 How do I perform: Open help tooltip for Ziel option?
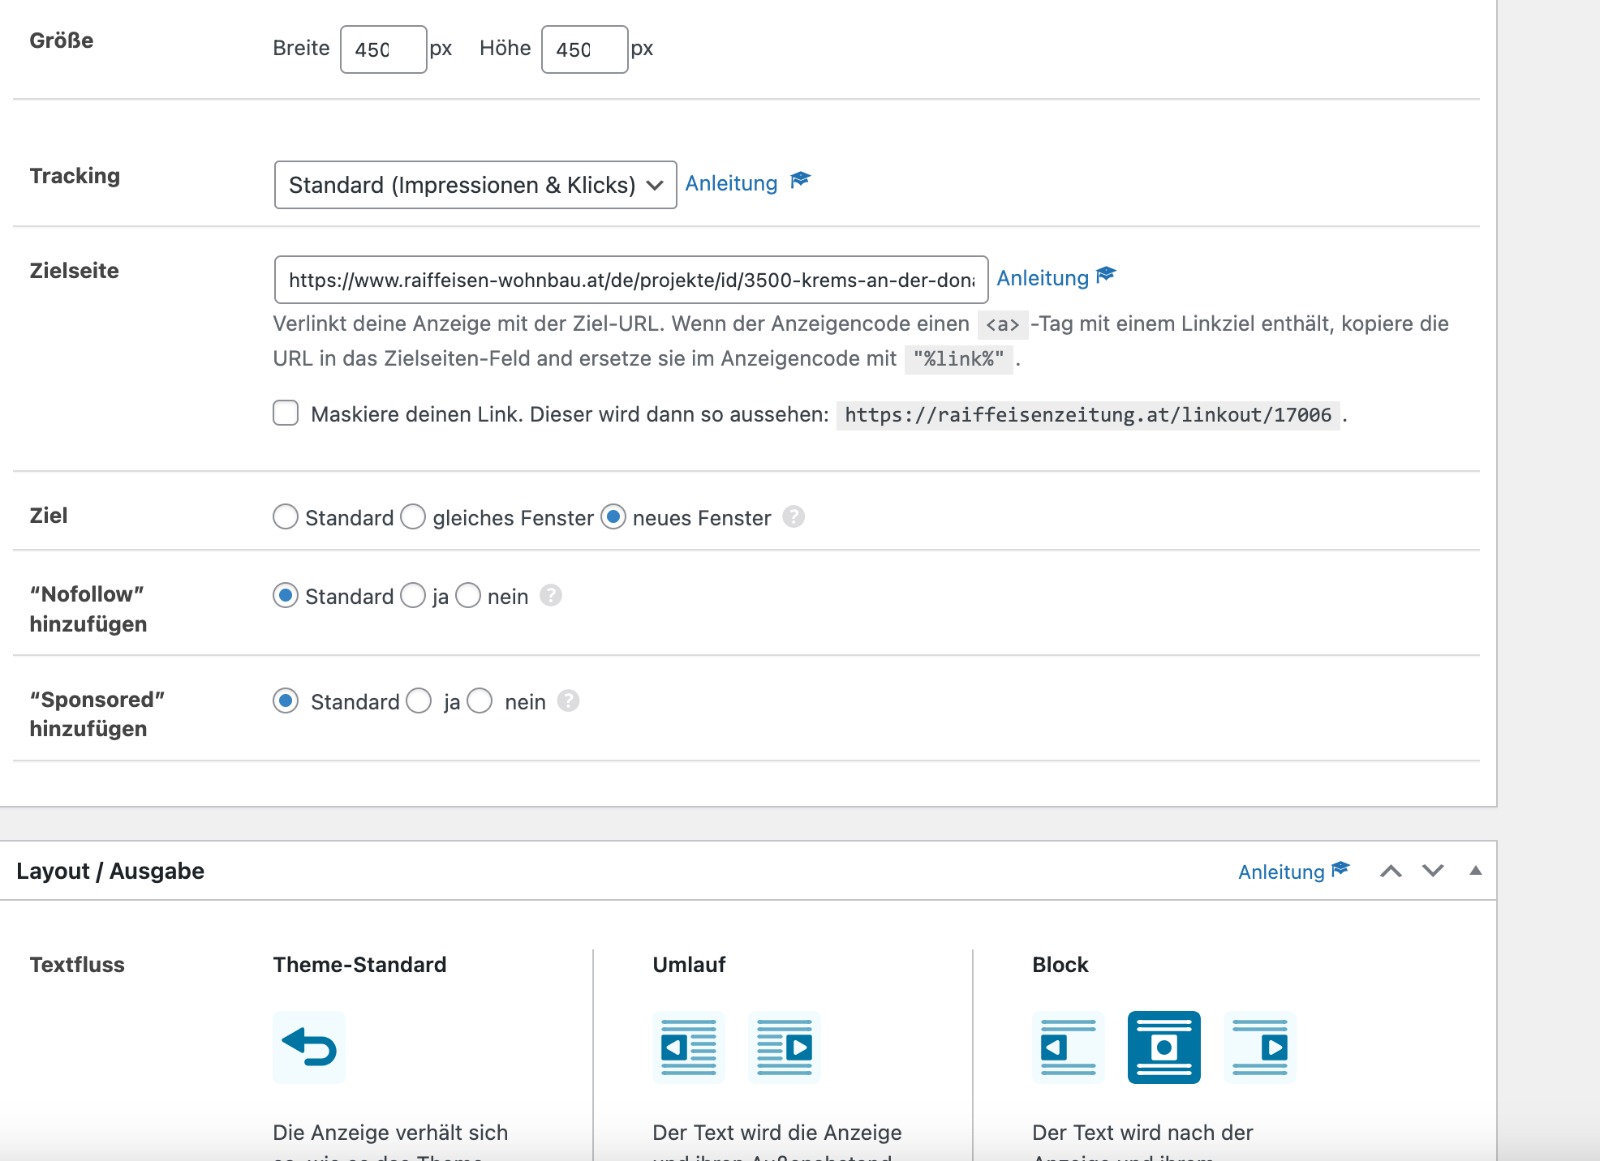pyautogui.click(x=794, y=517)
